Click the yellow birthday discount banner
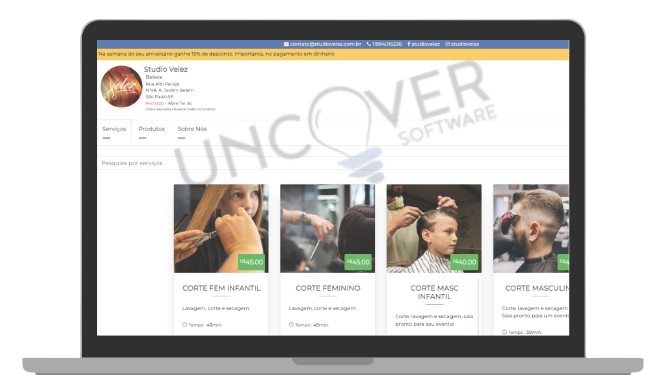 (x=333, y=54)
